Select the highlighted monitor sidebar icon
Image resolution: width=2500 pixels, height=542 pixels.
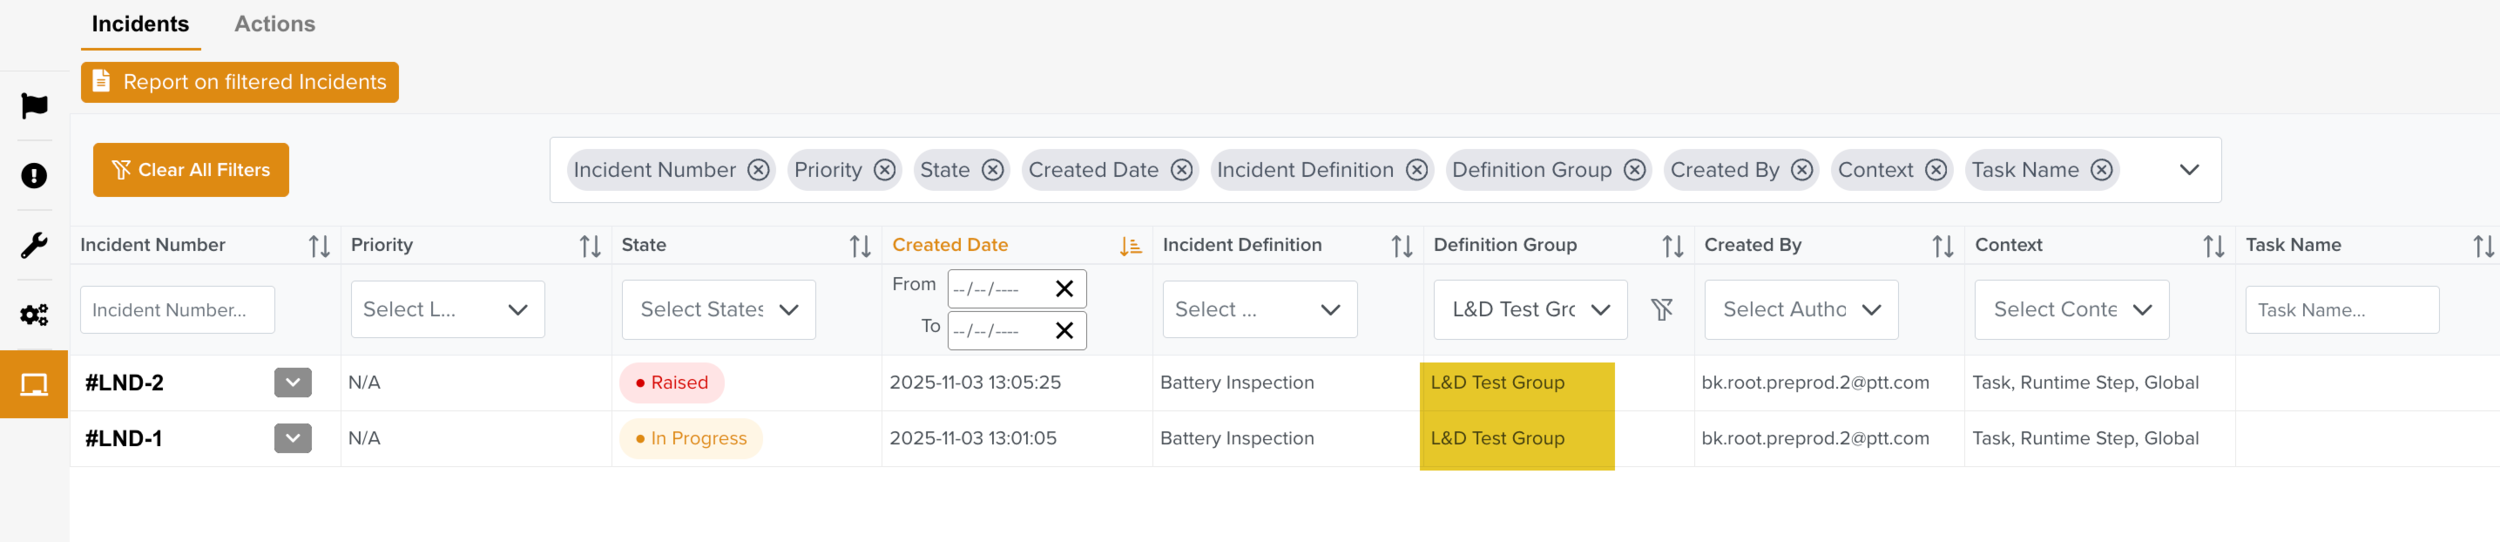coord(34,384)
